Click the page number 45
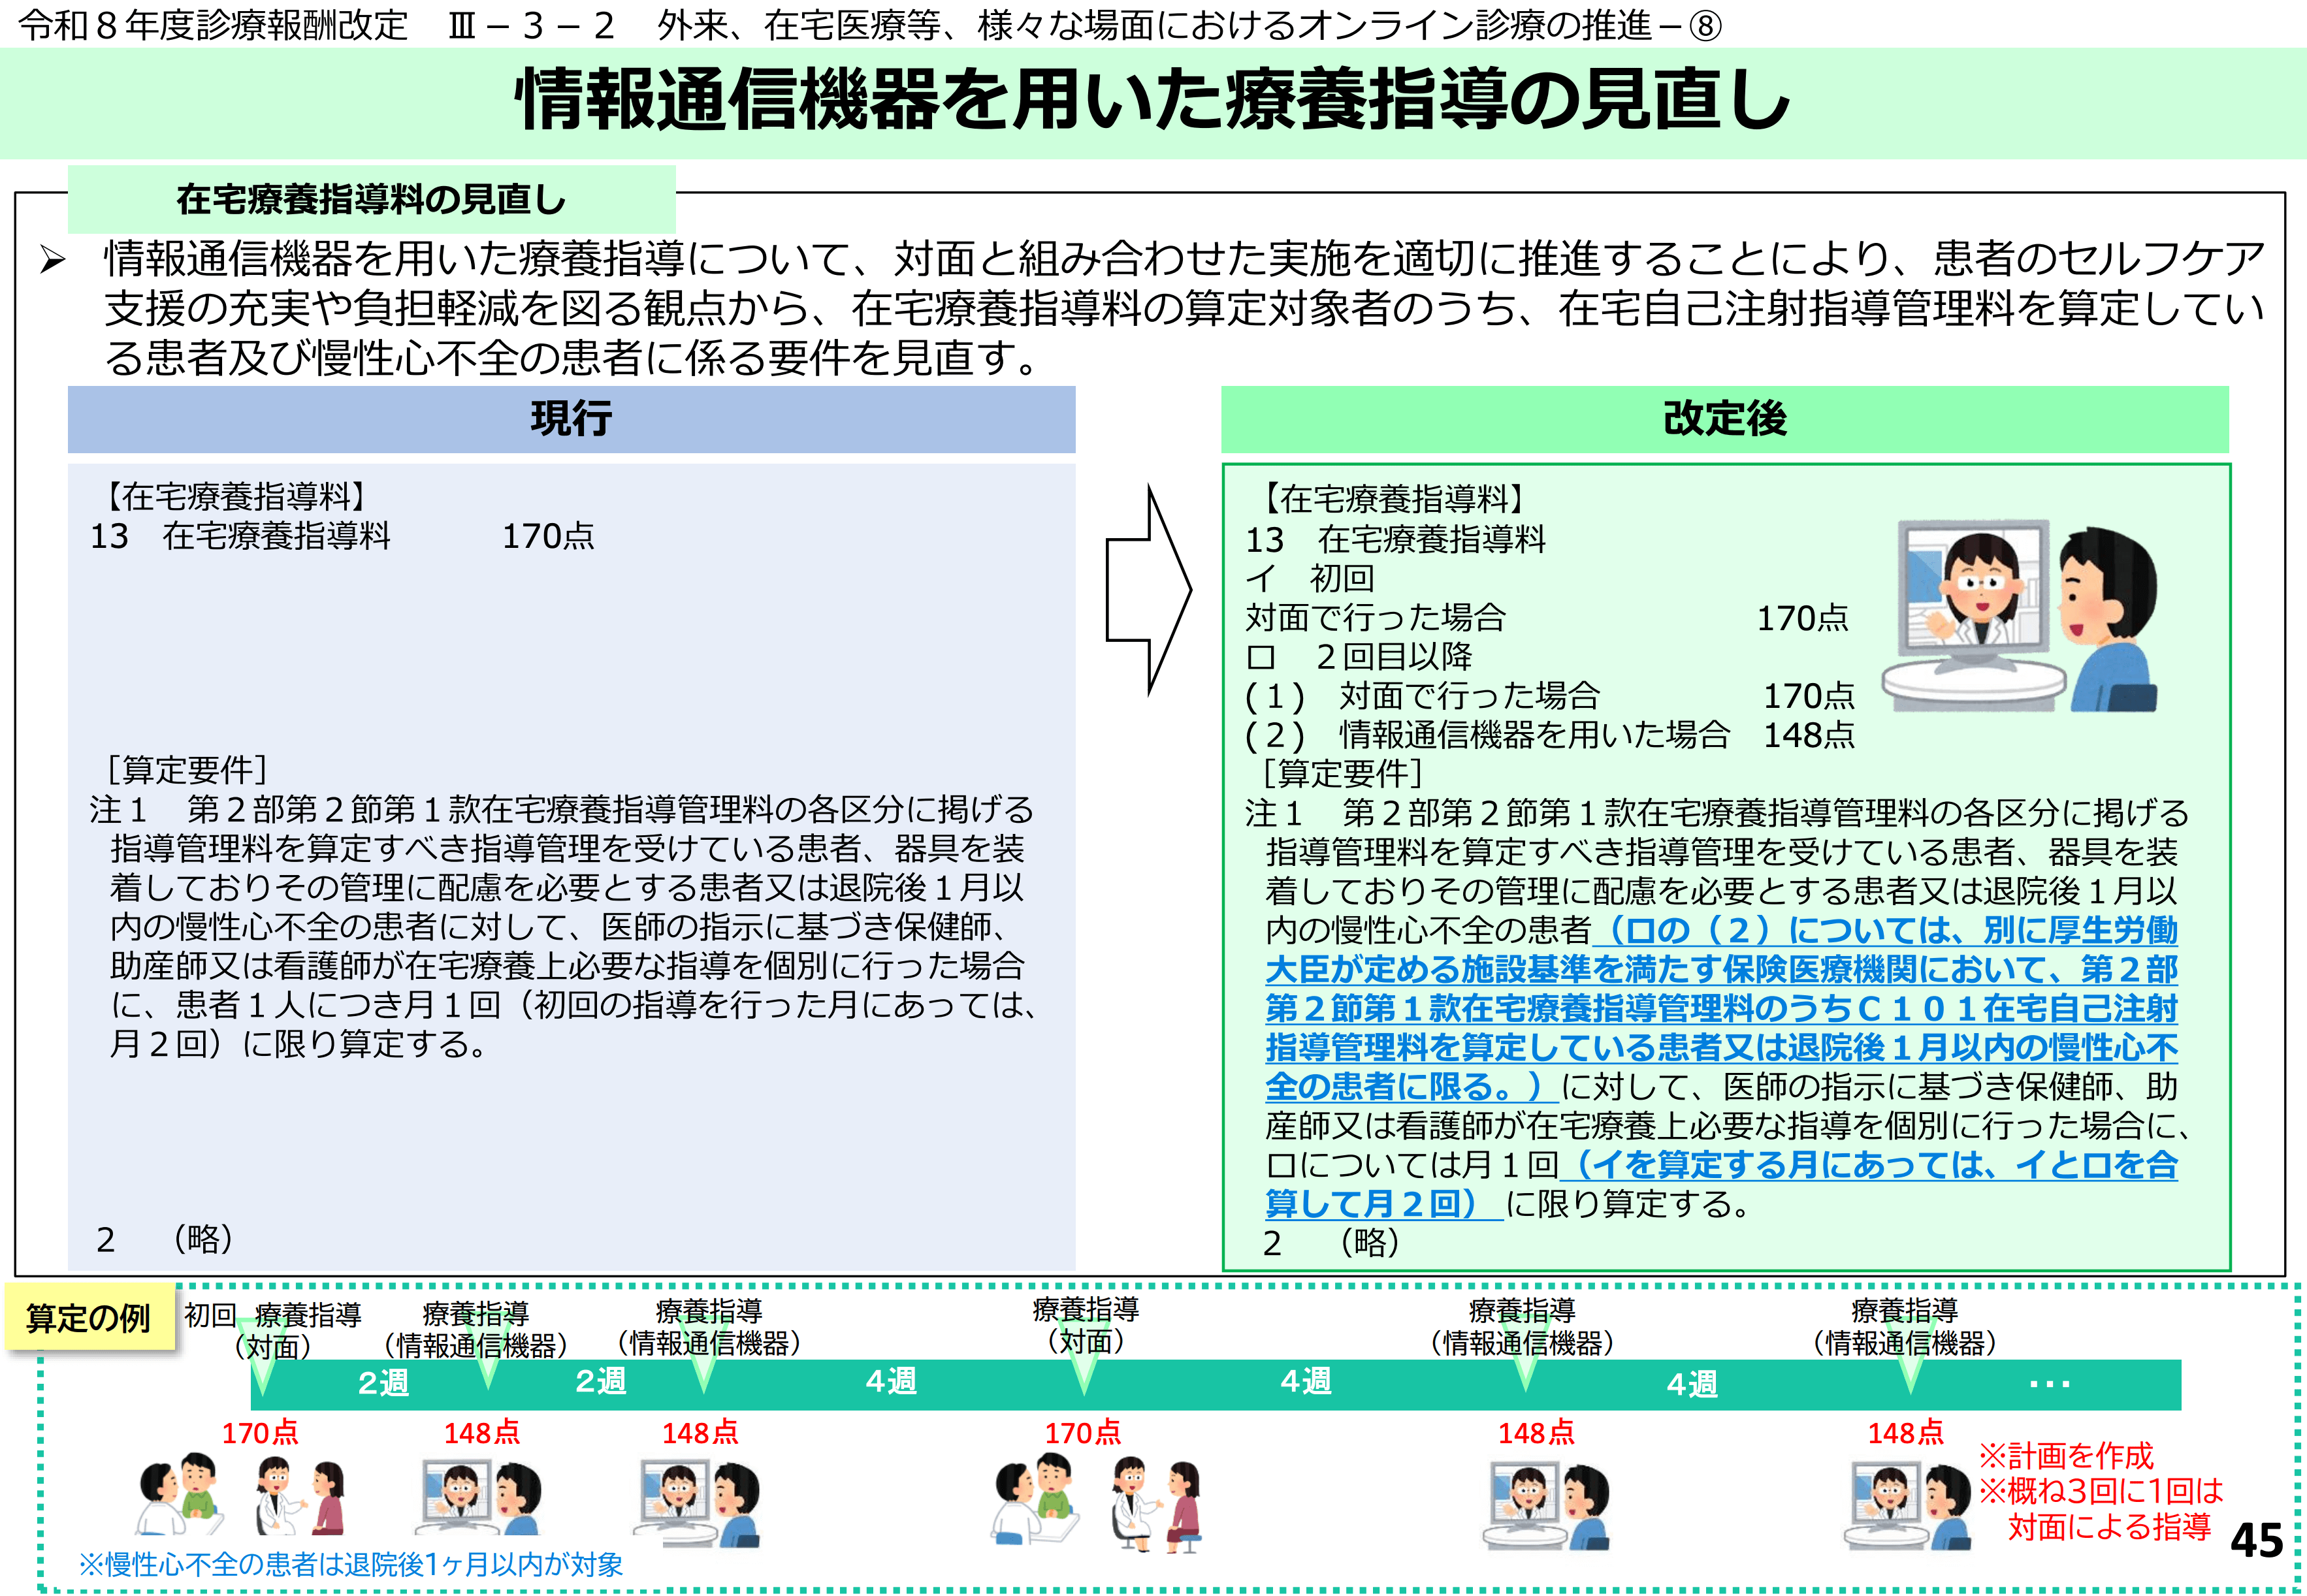 pyautogui.click(x=2256, y=1541)
